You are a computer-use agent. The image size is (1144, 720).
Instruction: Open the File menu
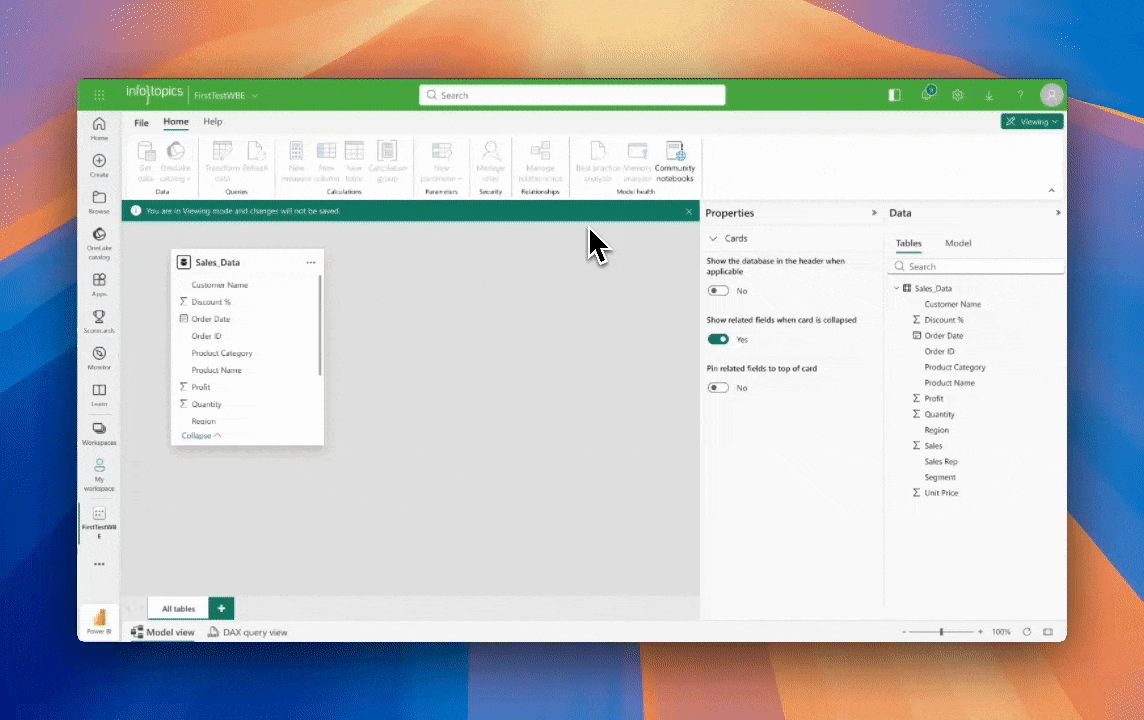tap(141, 123)
